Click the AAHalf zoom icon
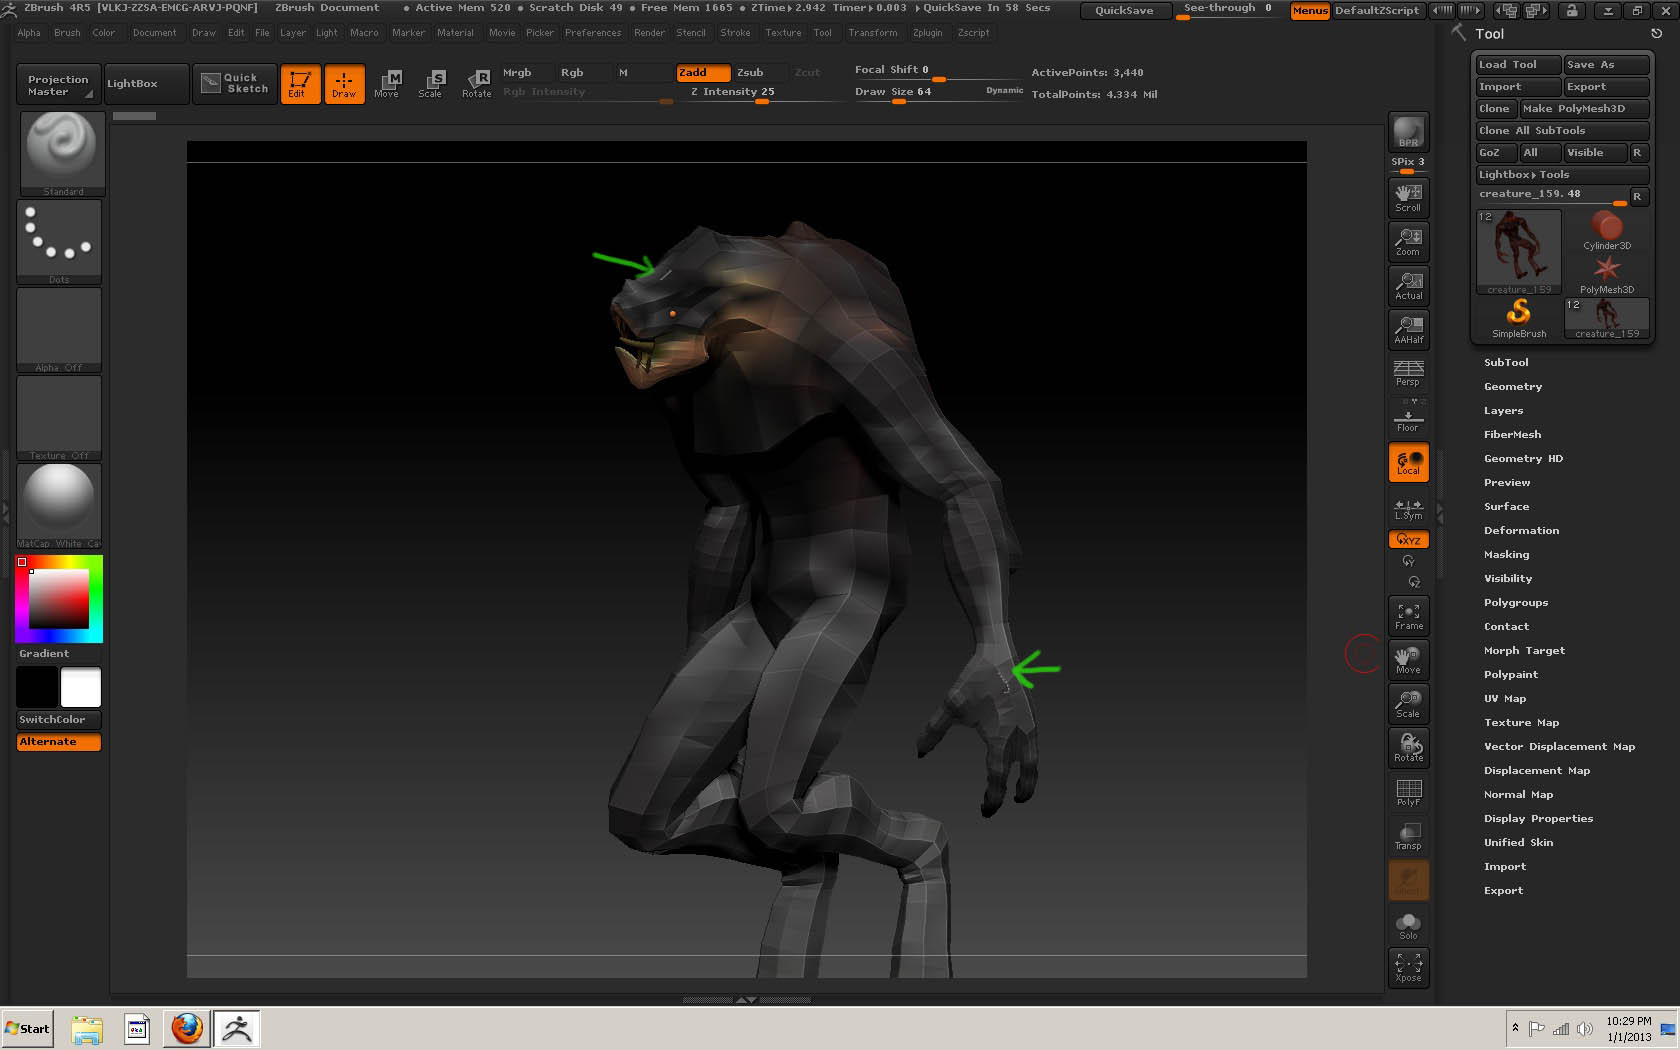This screenshot has width=1680, height=1050. 1408,329
